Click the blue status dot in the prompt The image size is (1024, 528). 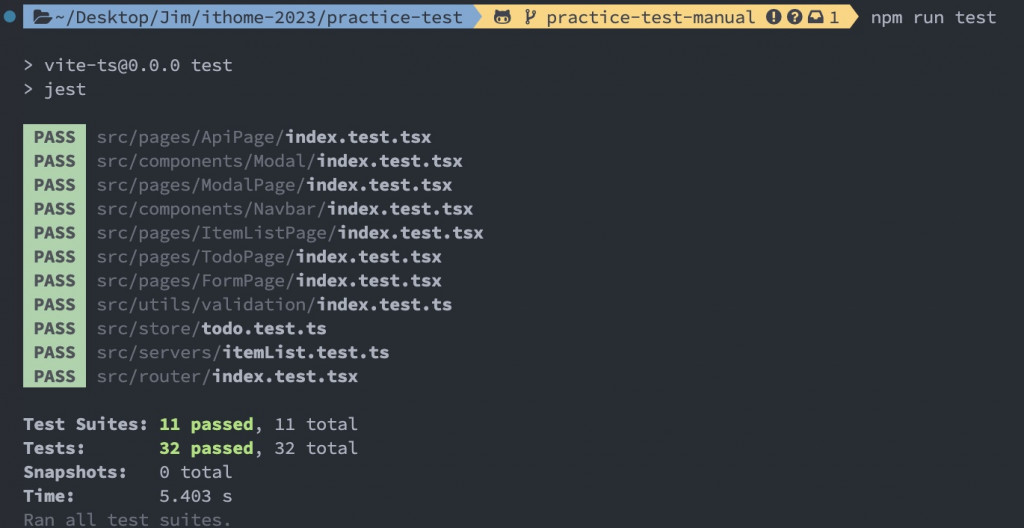click(x=9, y=16)
